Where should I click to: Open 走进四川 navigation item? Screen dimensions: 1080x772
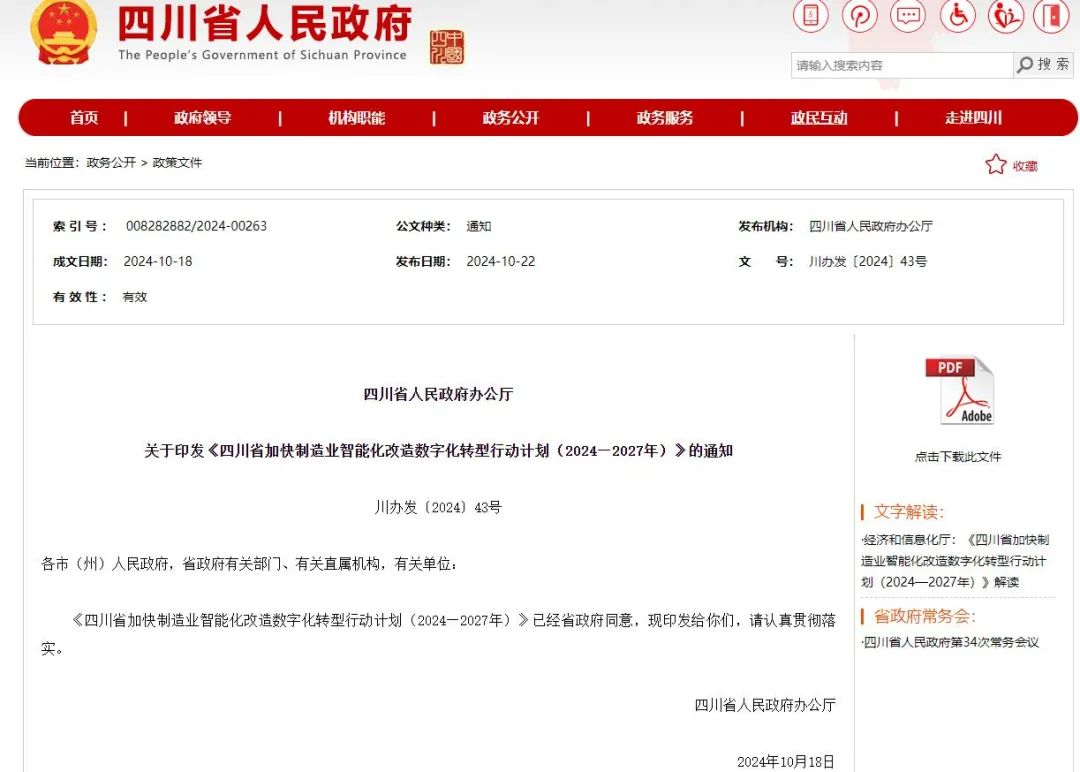pos(973,118)
